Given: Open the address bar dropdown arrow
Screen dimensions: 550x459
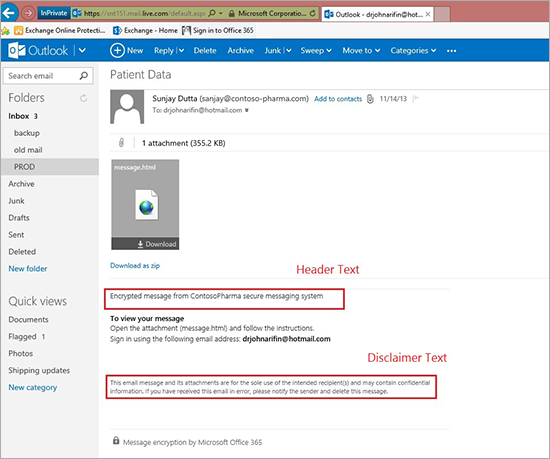Looking at the screenshot, I should tap(221, 13).
